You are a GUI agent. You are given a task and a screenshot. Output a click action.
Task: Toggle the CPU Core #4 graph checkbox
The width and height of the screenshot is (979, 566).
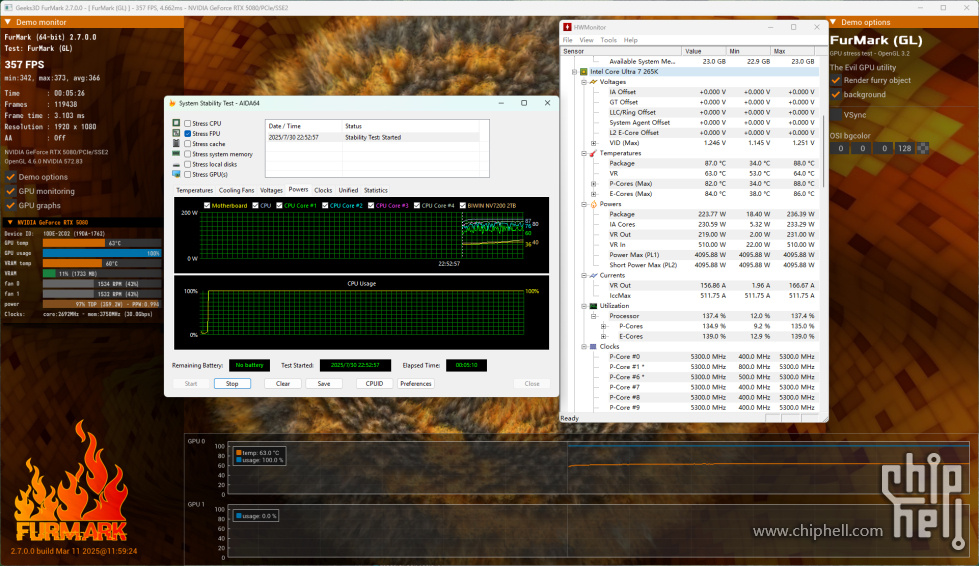pos(416,205)
